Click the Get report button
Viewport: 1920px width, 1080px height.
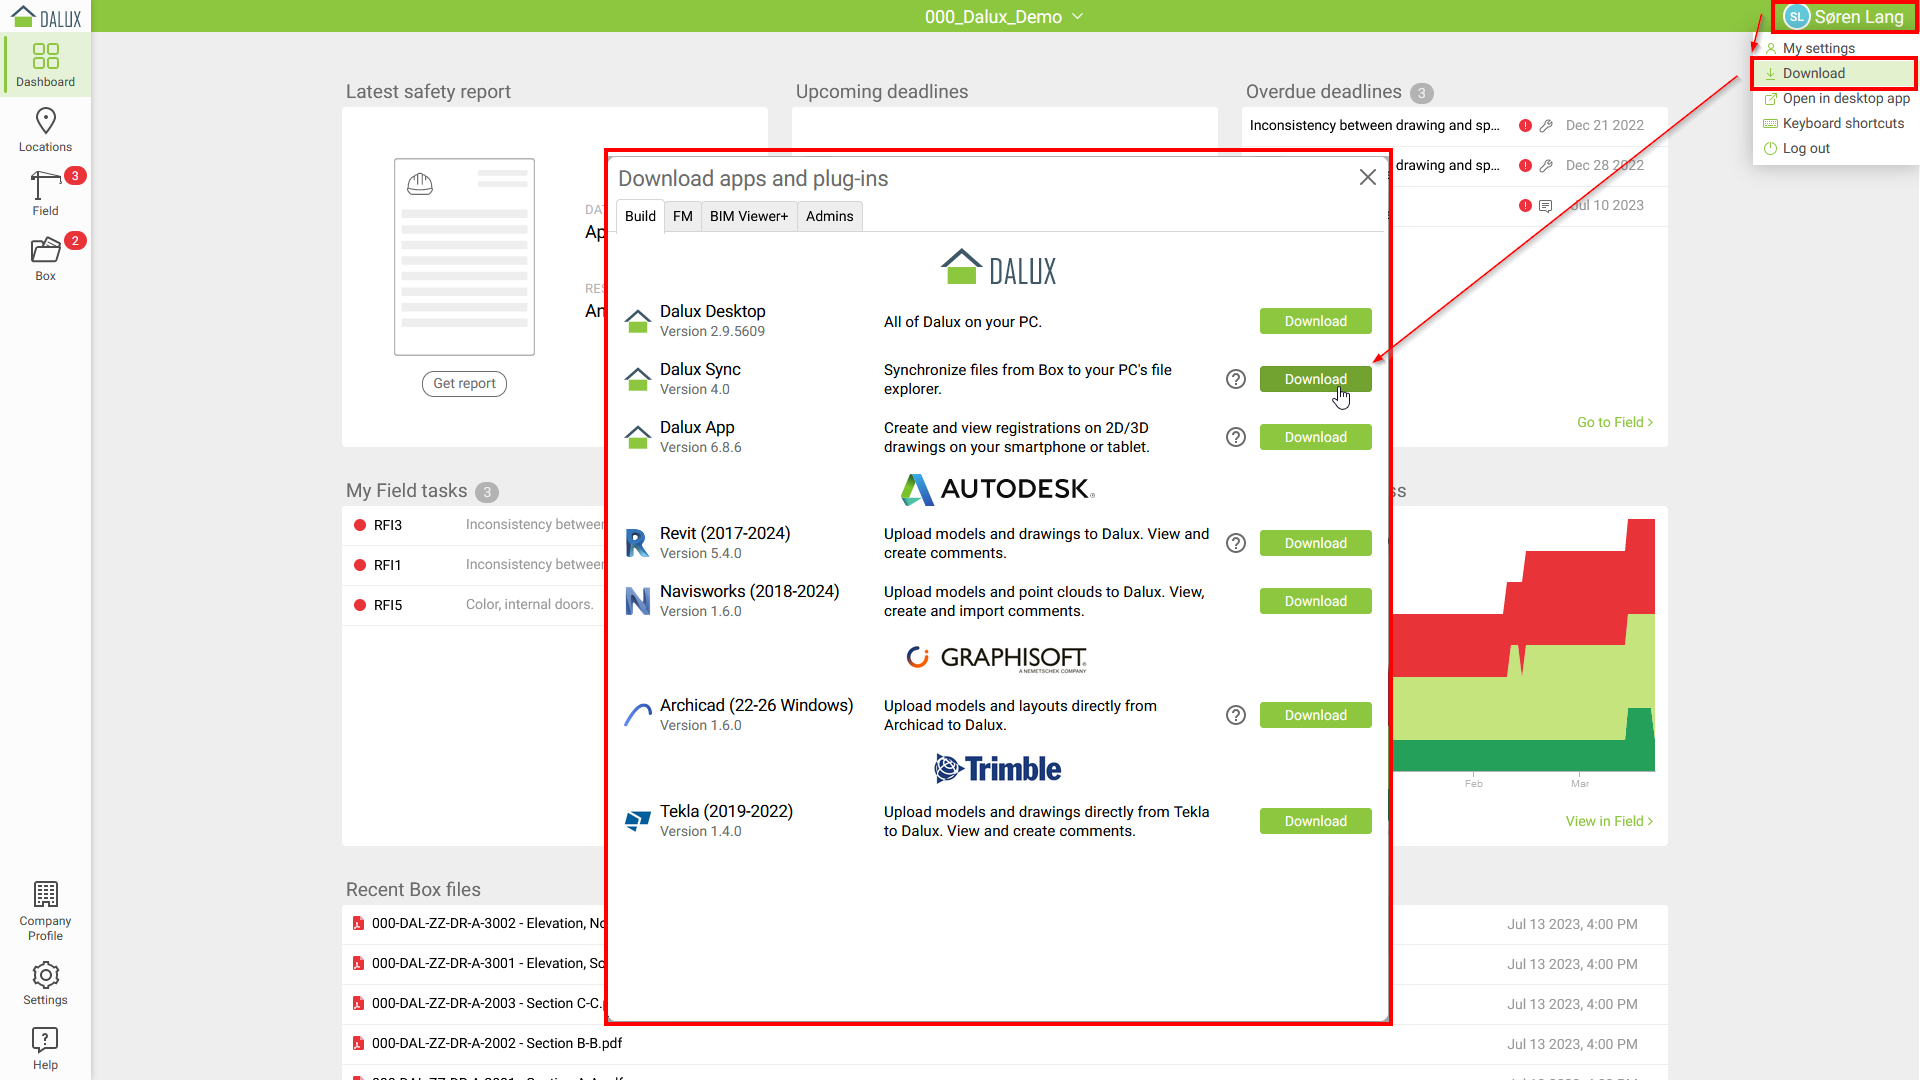point(464,383)
